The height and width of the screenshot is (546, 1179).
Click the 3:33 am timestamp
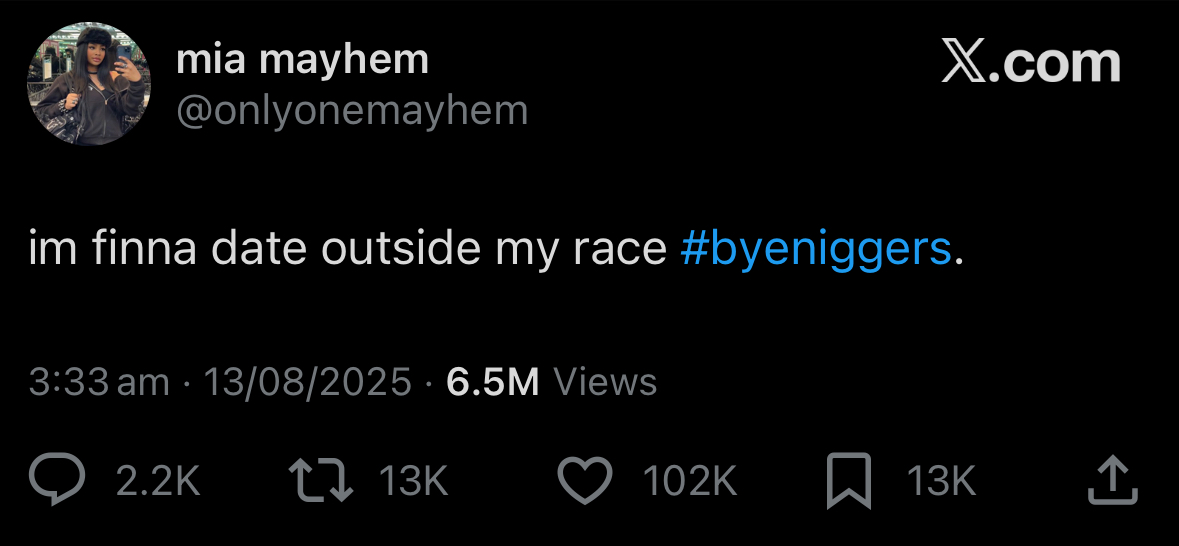[x=99, y=381]
